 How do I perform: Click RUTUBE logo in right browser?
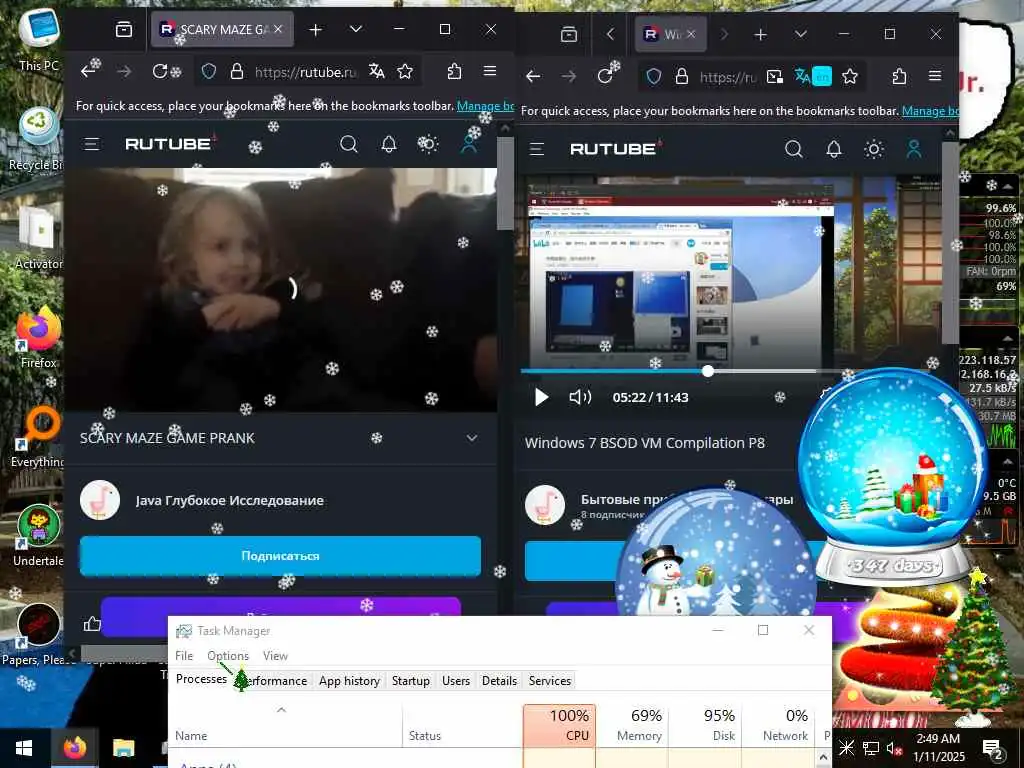[x=615, y=148]
